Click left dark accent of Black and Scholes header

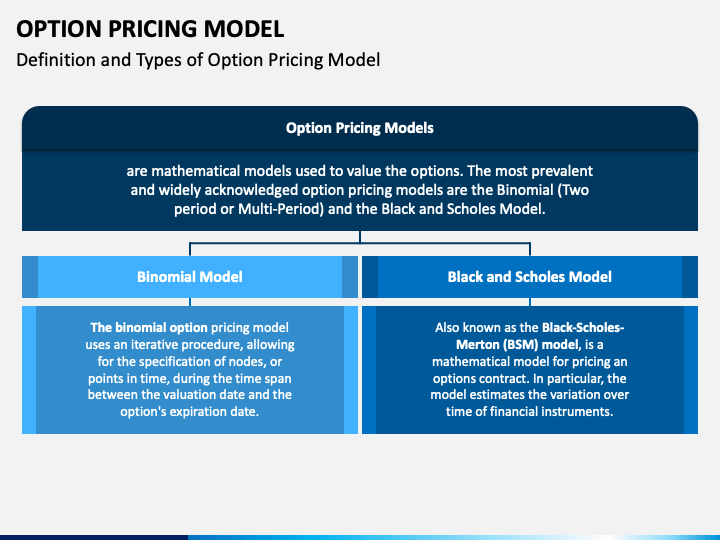tap(370, 277)
